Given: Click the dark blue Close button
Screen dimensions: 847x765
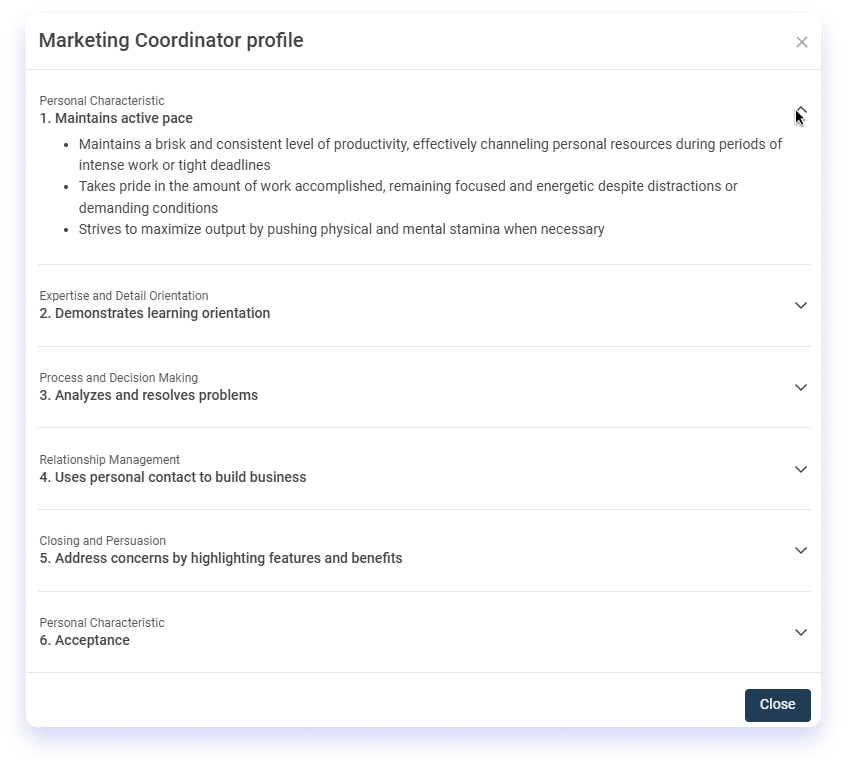Looking at the screenshot, I should click(x=777, y=705).
